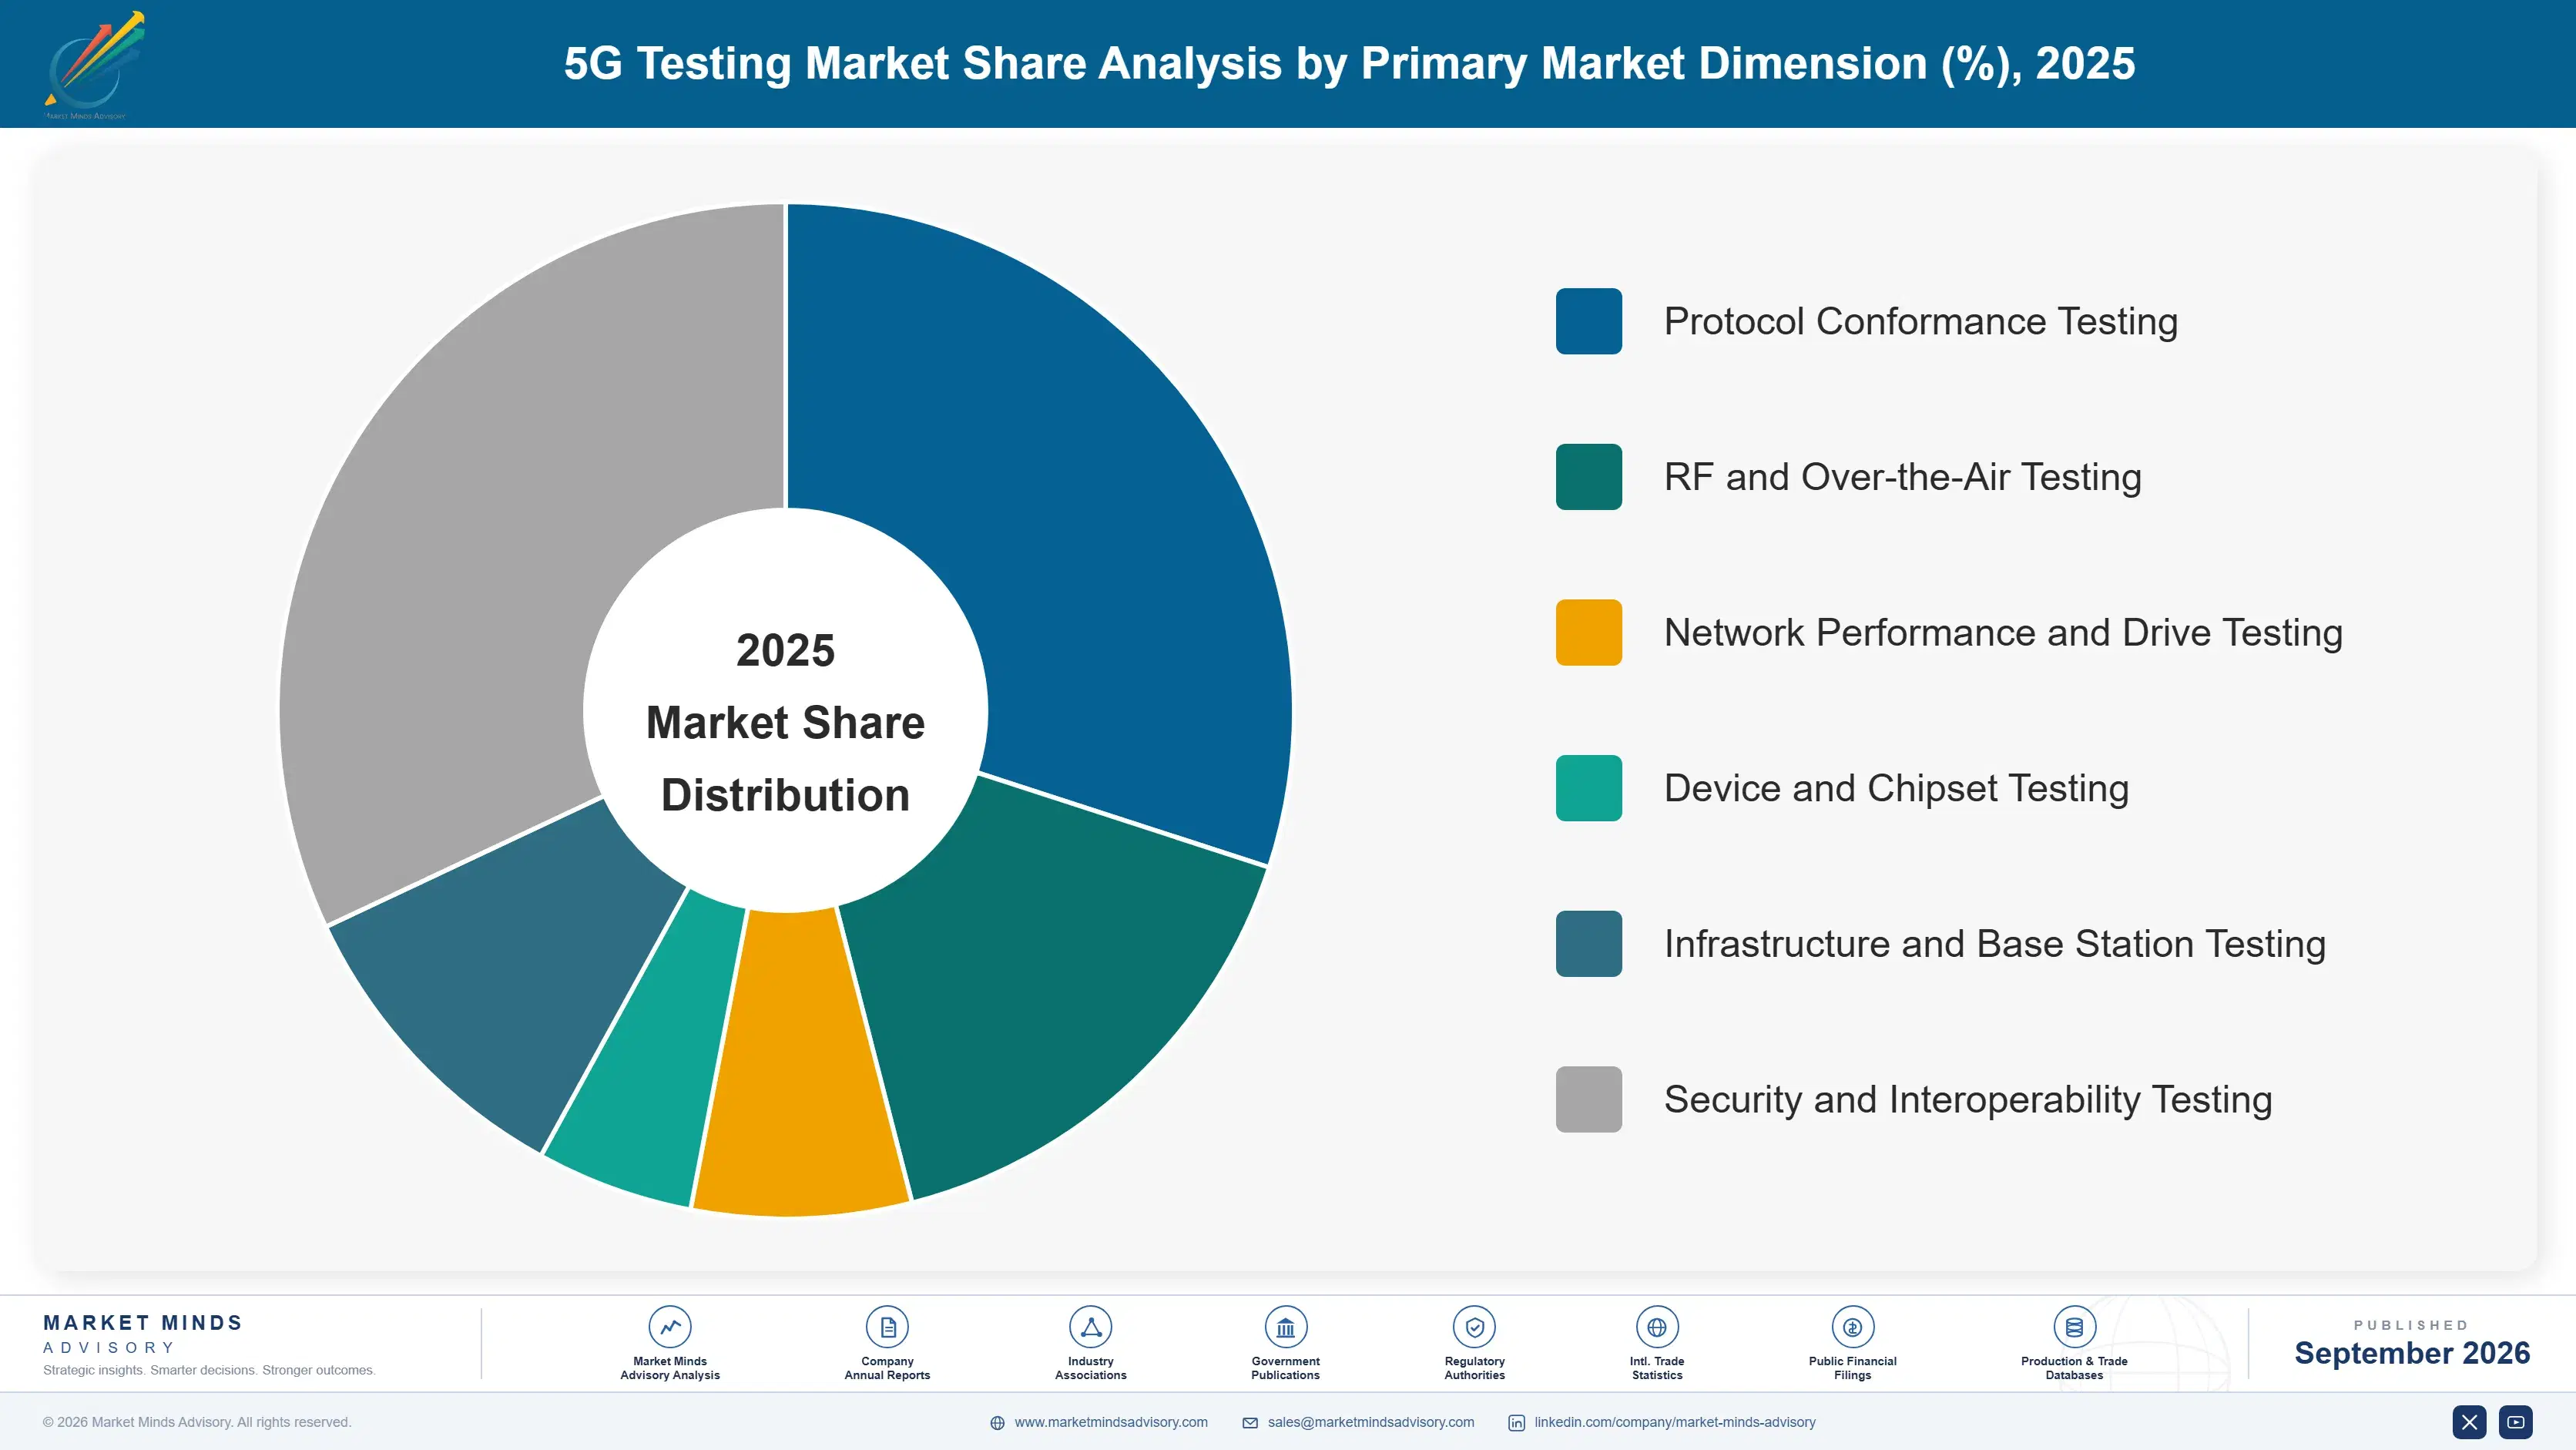Screen dimensions: 2576x1450
Task: Click the Market Minds Advisory Analysis icon
Action: coord(670,1327)
